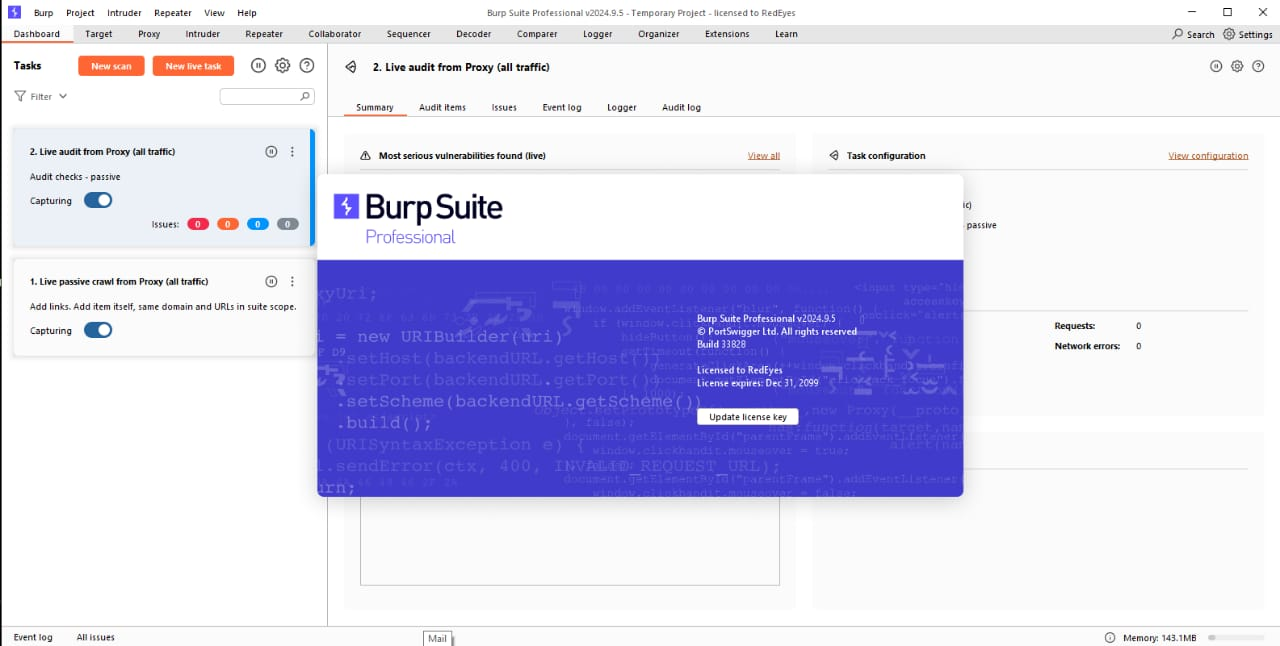Click the orange medium-severity issues badge
The image size is (1280, 646).
tap(228, 224)
